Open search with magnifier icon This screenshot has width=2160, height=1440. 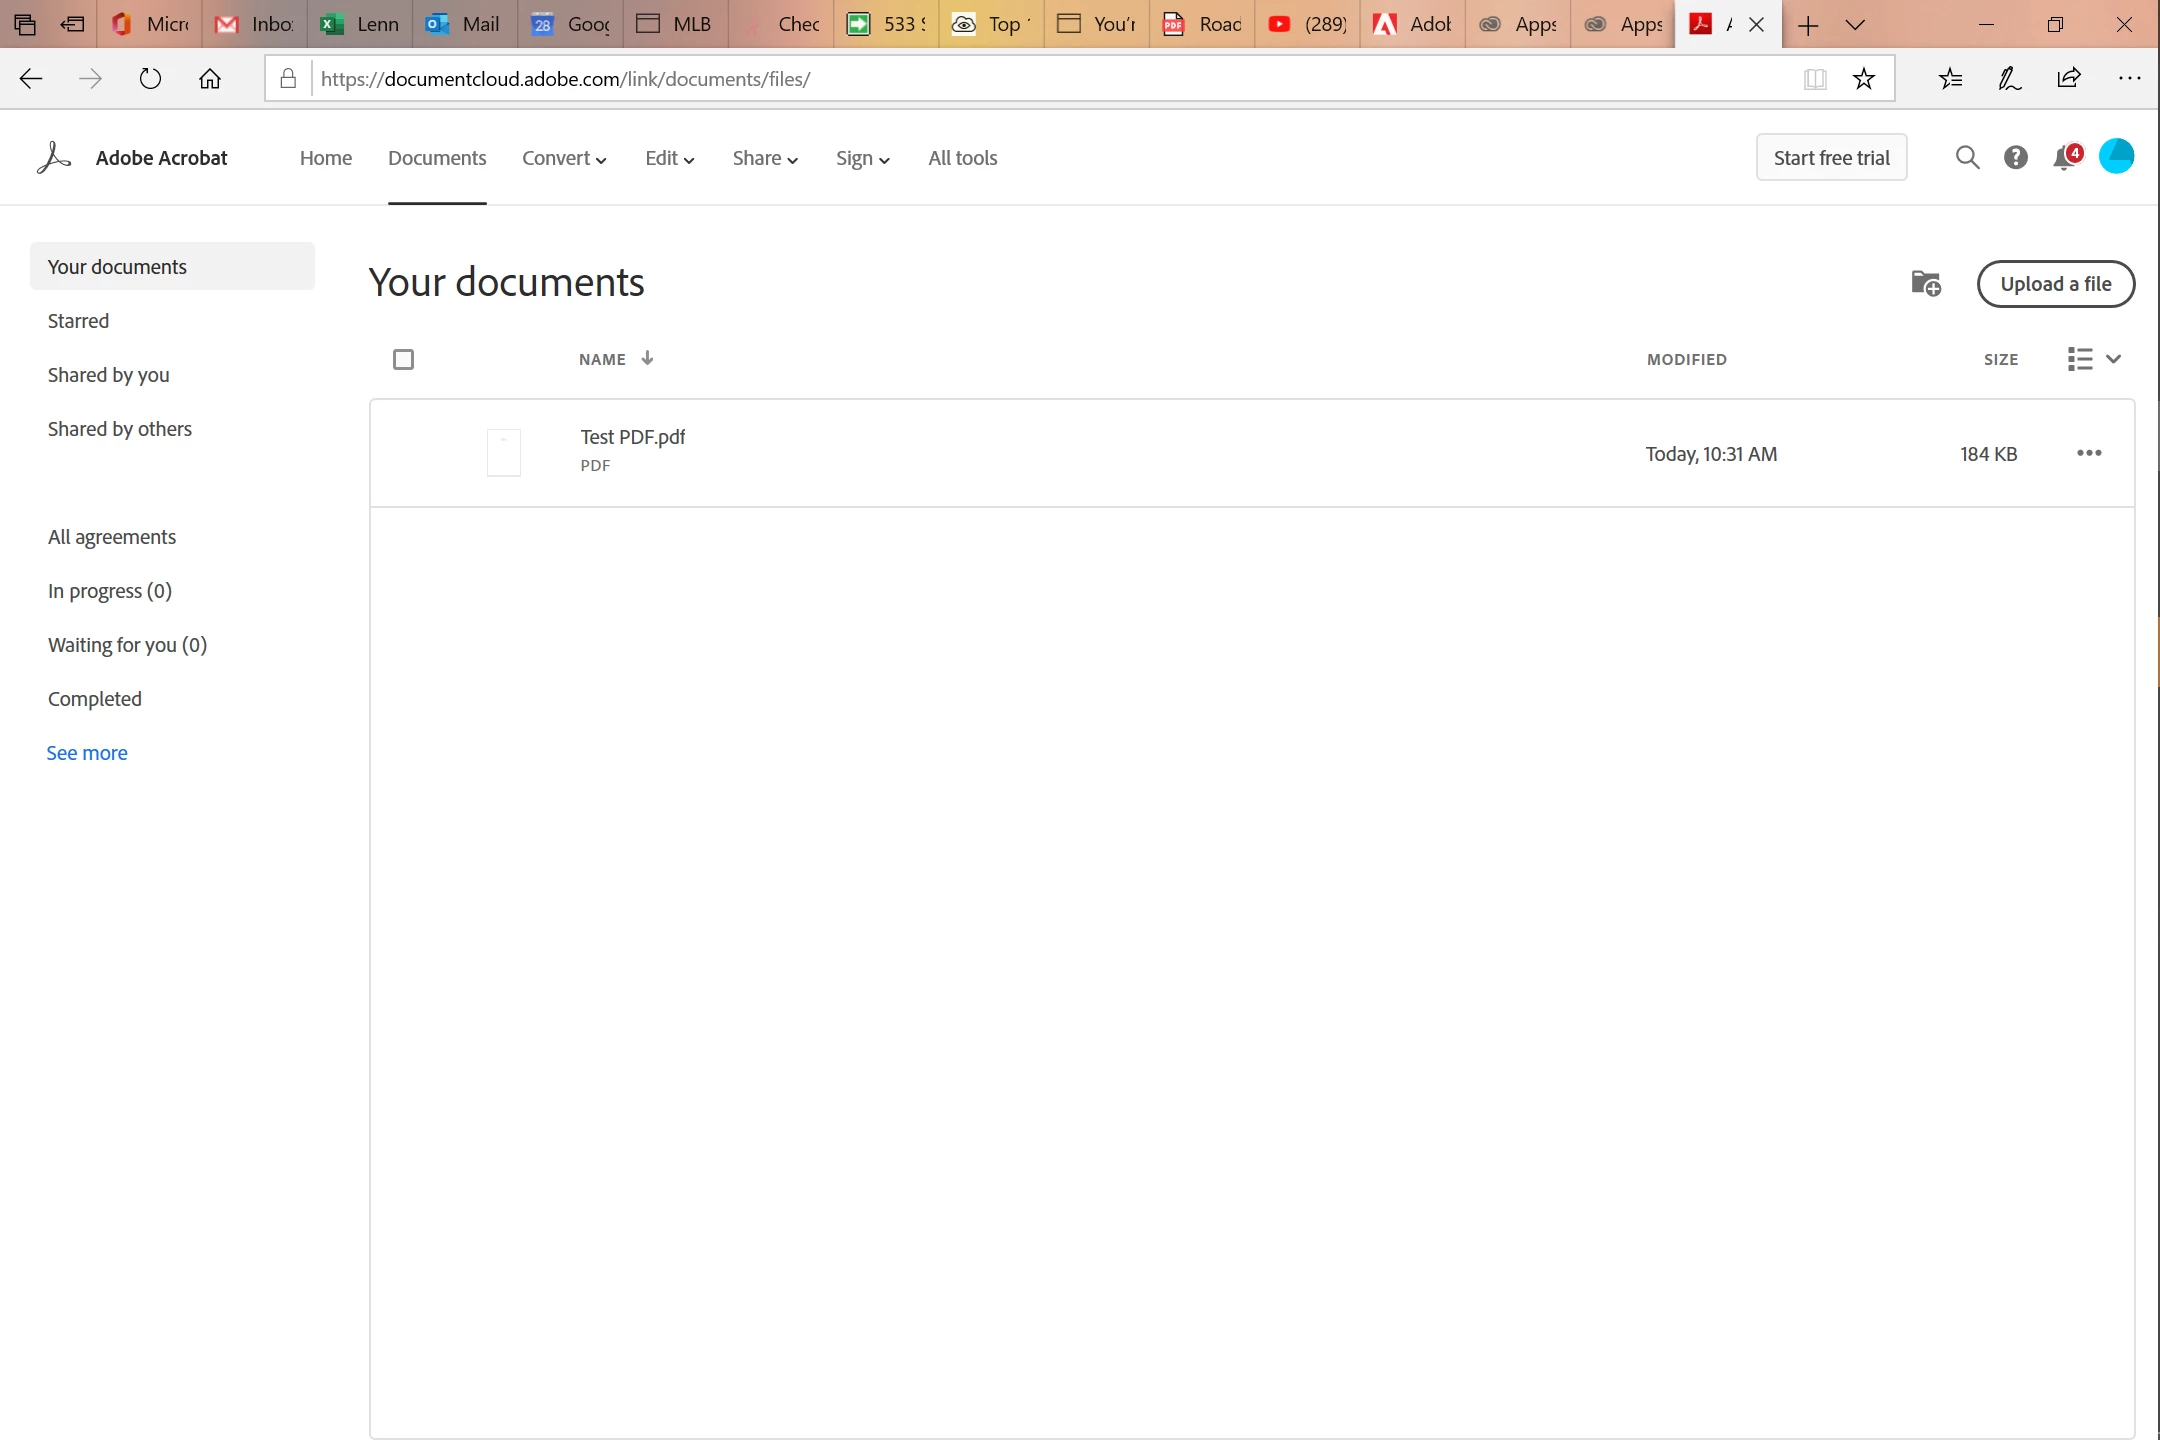coord(1967,158)
